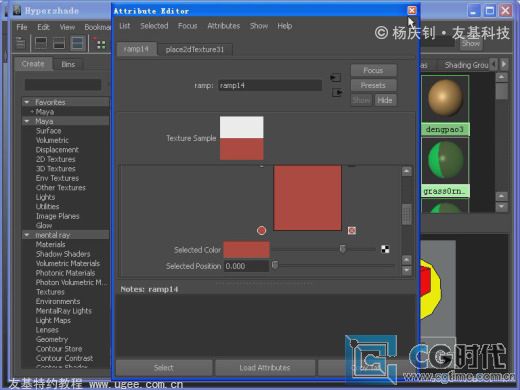520x390 pixels.
Task: Select Volumetric in Create list
Action: click(52, 140)
